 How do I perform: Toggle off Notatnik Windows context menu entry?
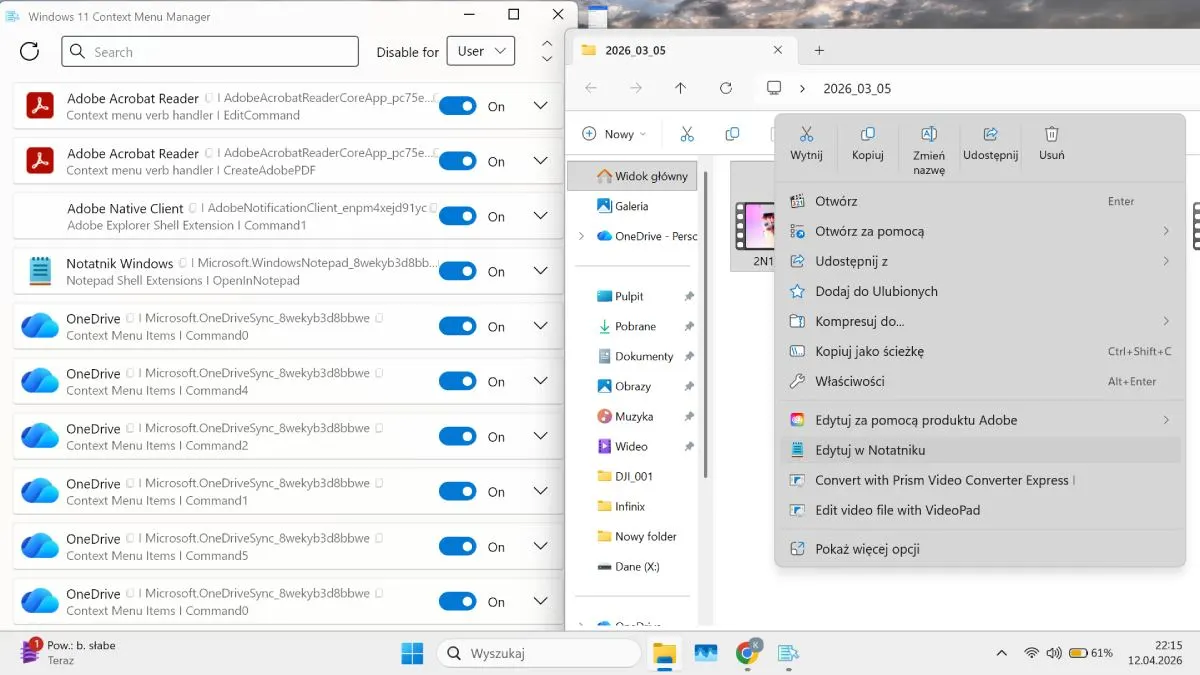click(458, 271)
